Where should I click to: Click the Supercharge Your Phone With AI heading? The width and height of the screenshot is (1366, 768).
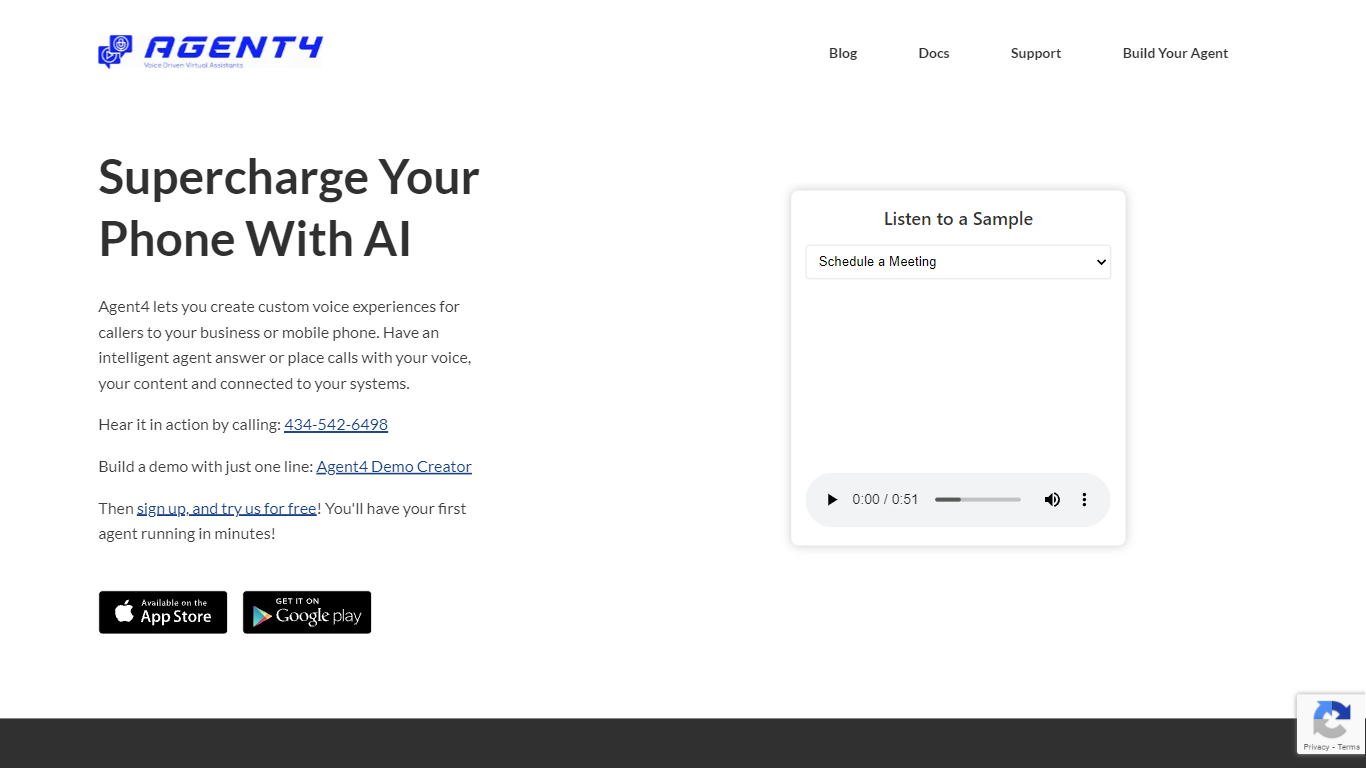point(289,208)
